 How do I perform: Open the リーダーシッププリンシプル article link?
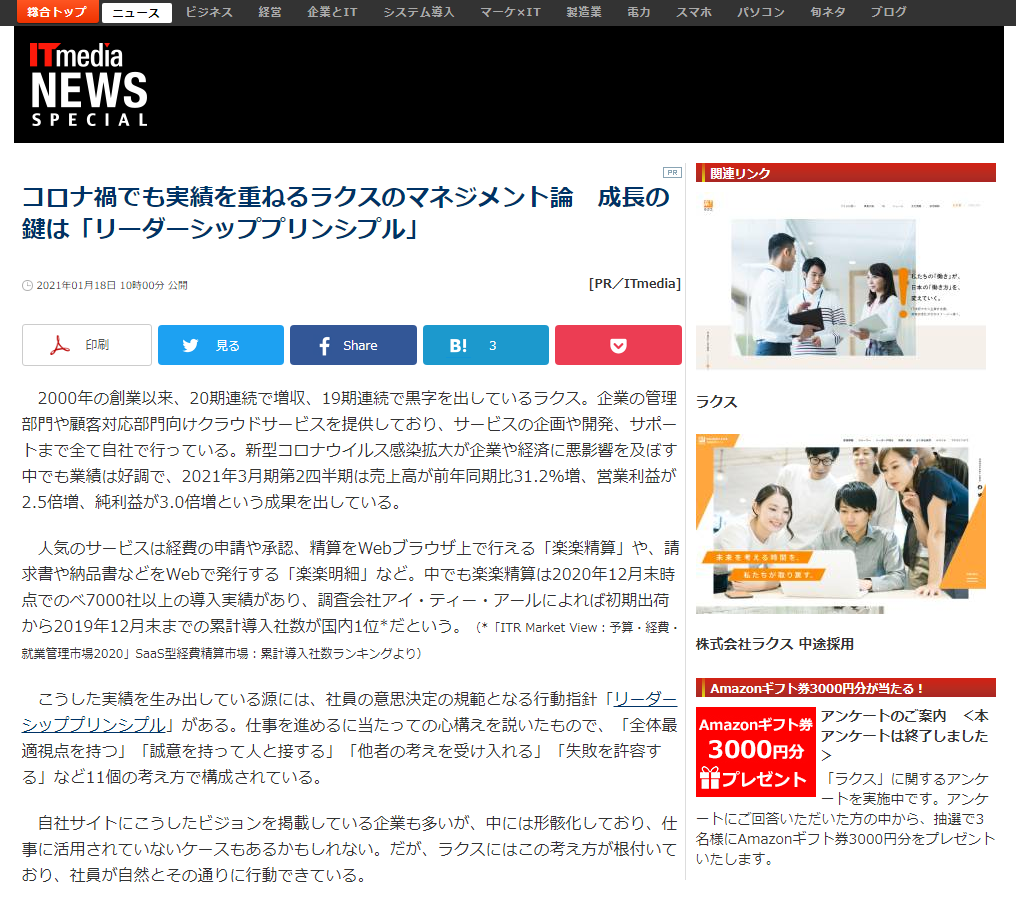click(x=349, y=712)
